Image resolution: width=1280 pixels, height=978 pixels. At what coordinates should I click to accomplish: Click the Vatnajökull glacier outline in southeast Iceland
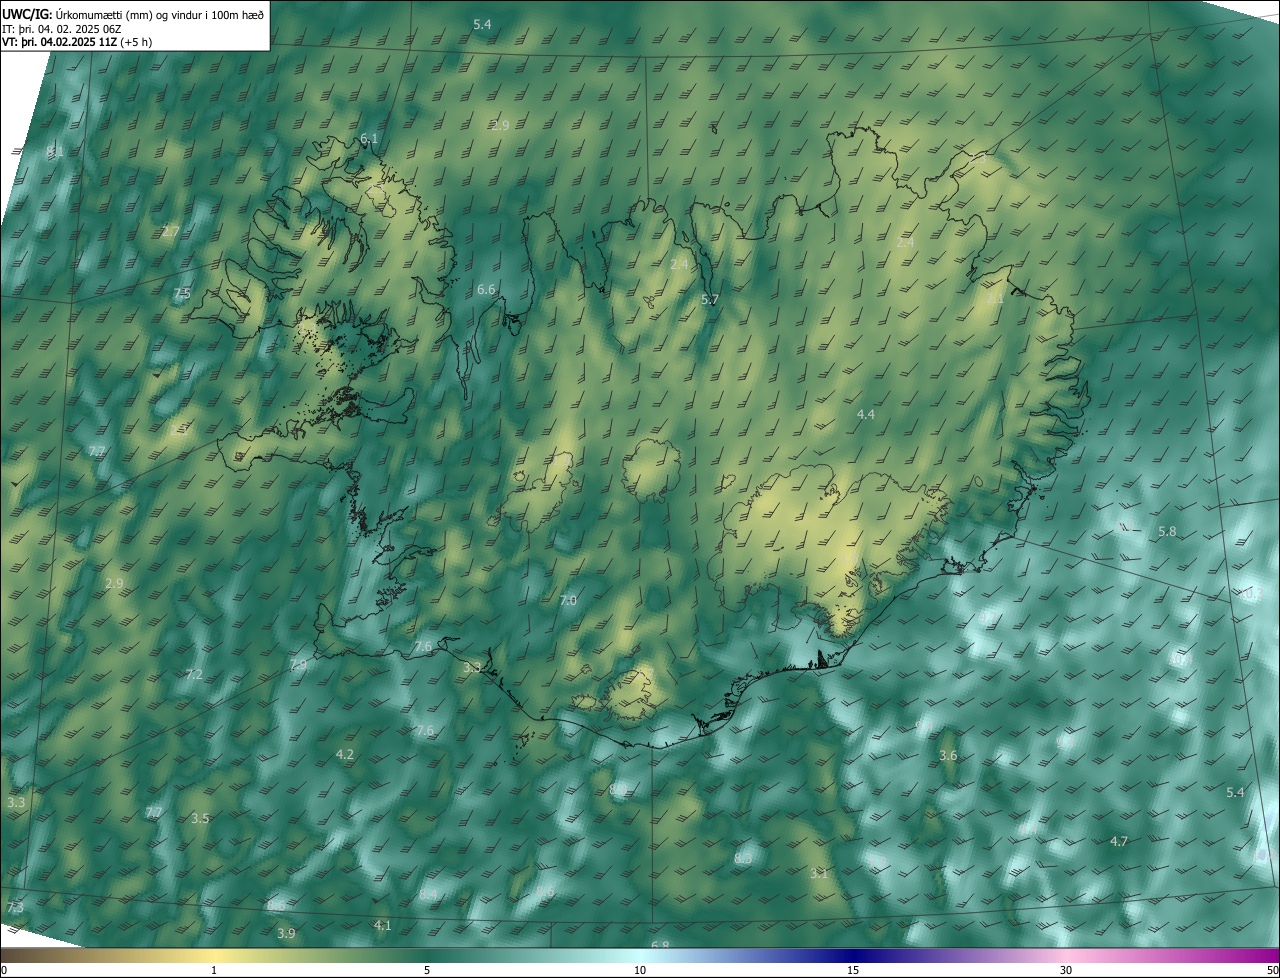pyautogui.click(x=830, y=550)
